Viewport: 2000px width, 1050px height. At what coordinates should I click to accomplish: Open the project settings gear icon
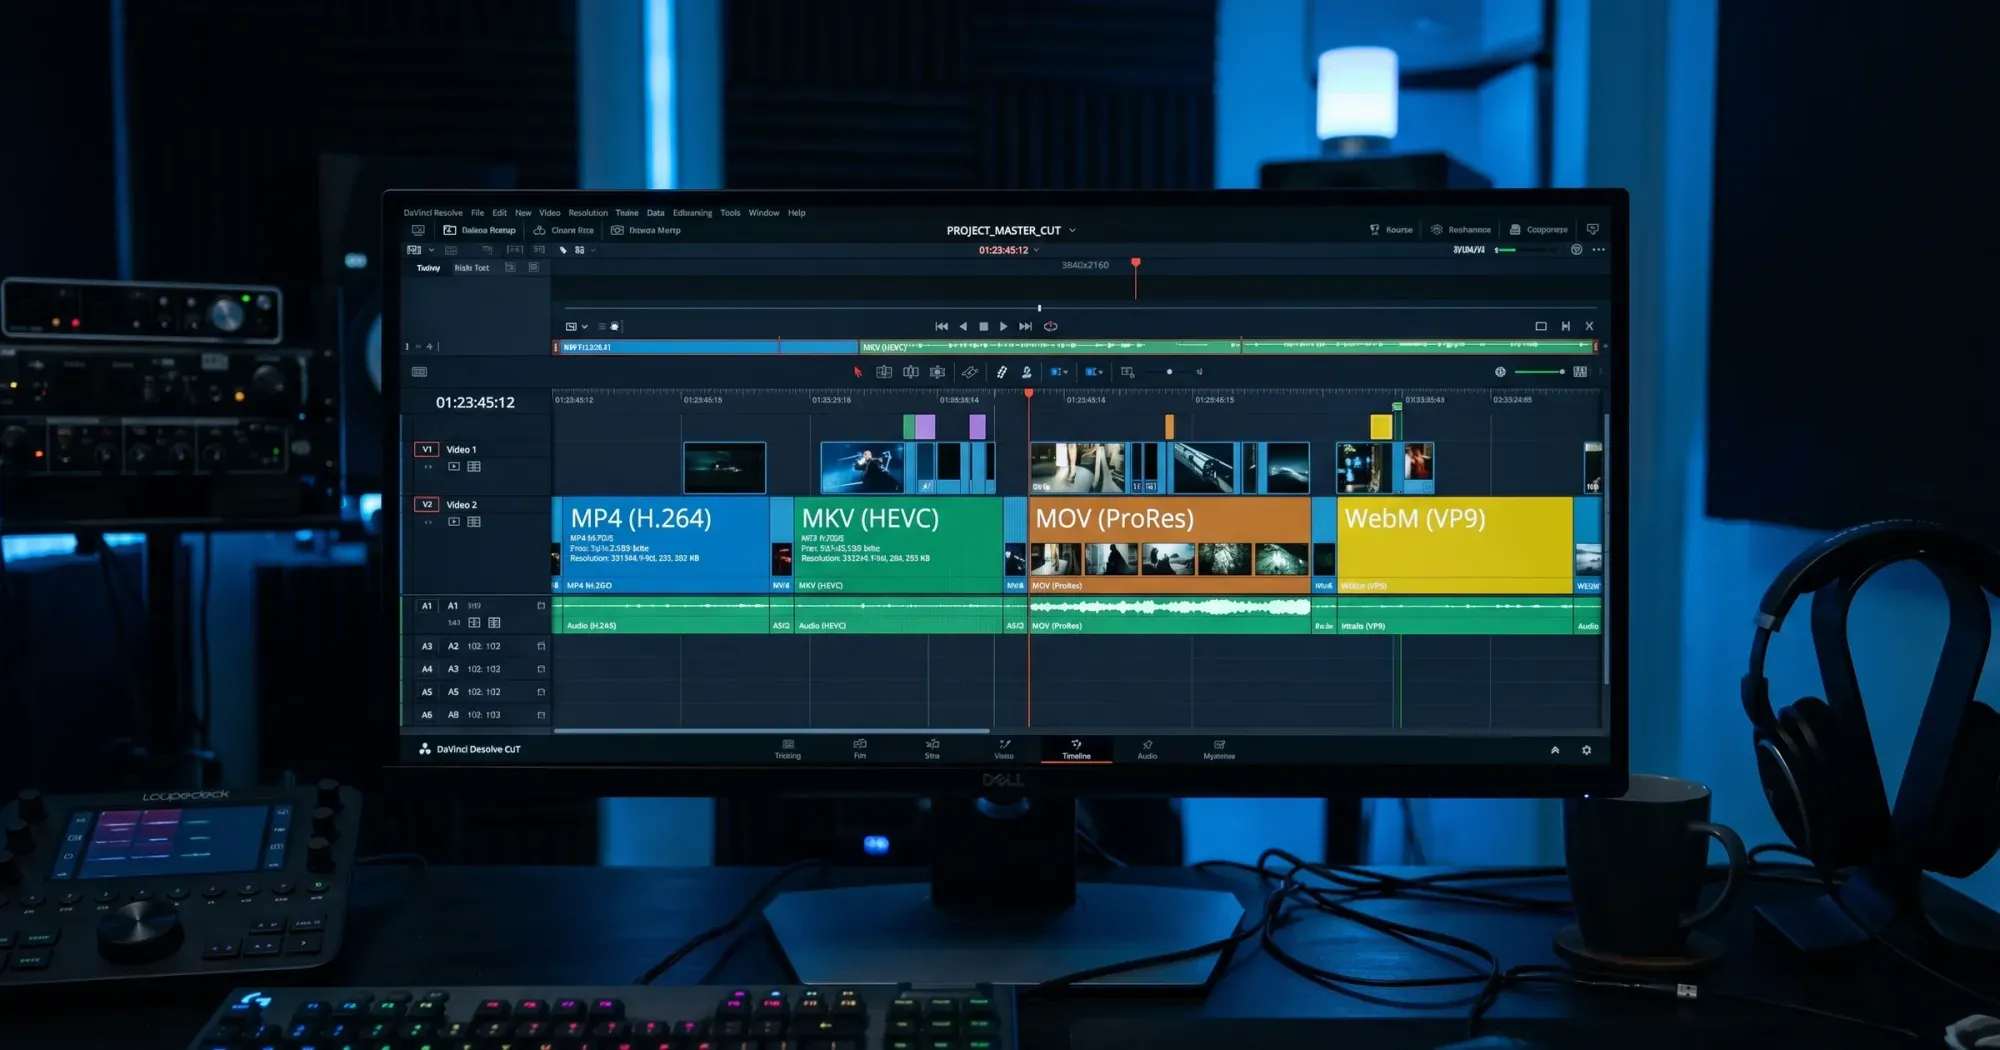tap(1586, 750)
